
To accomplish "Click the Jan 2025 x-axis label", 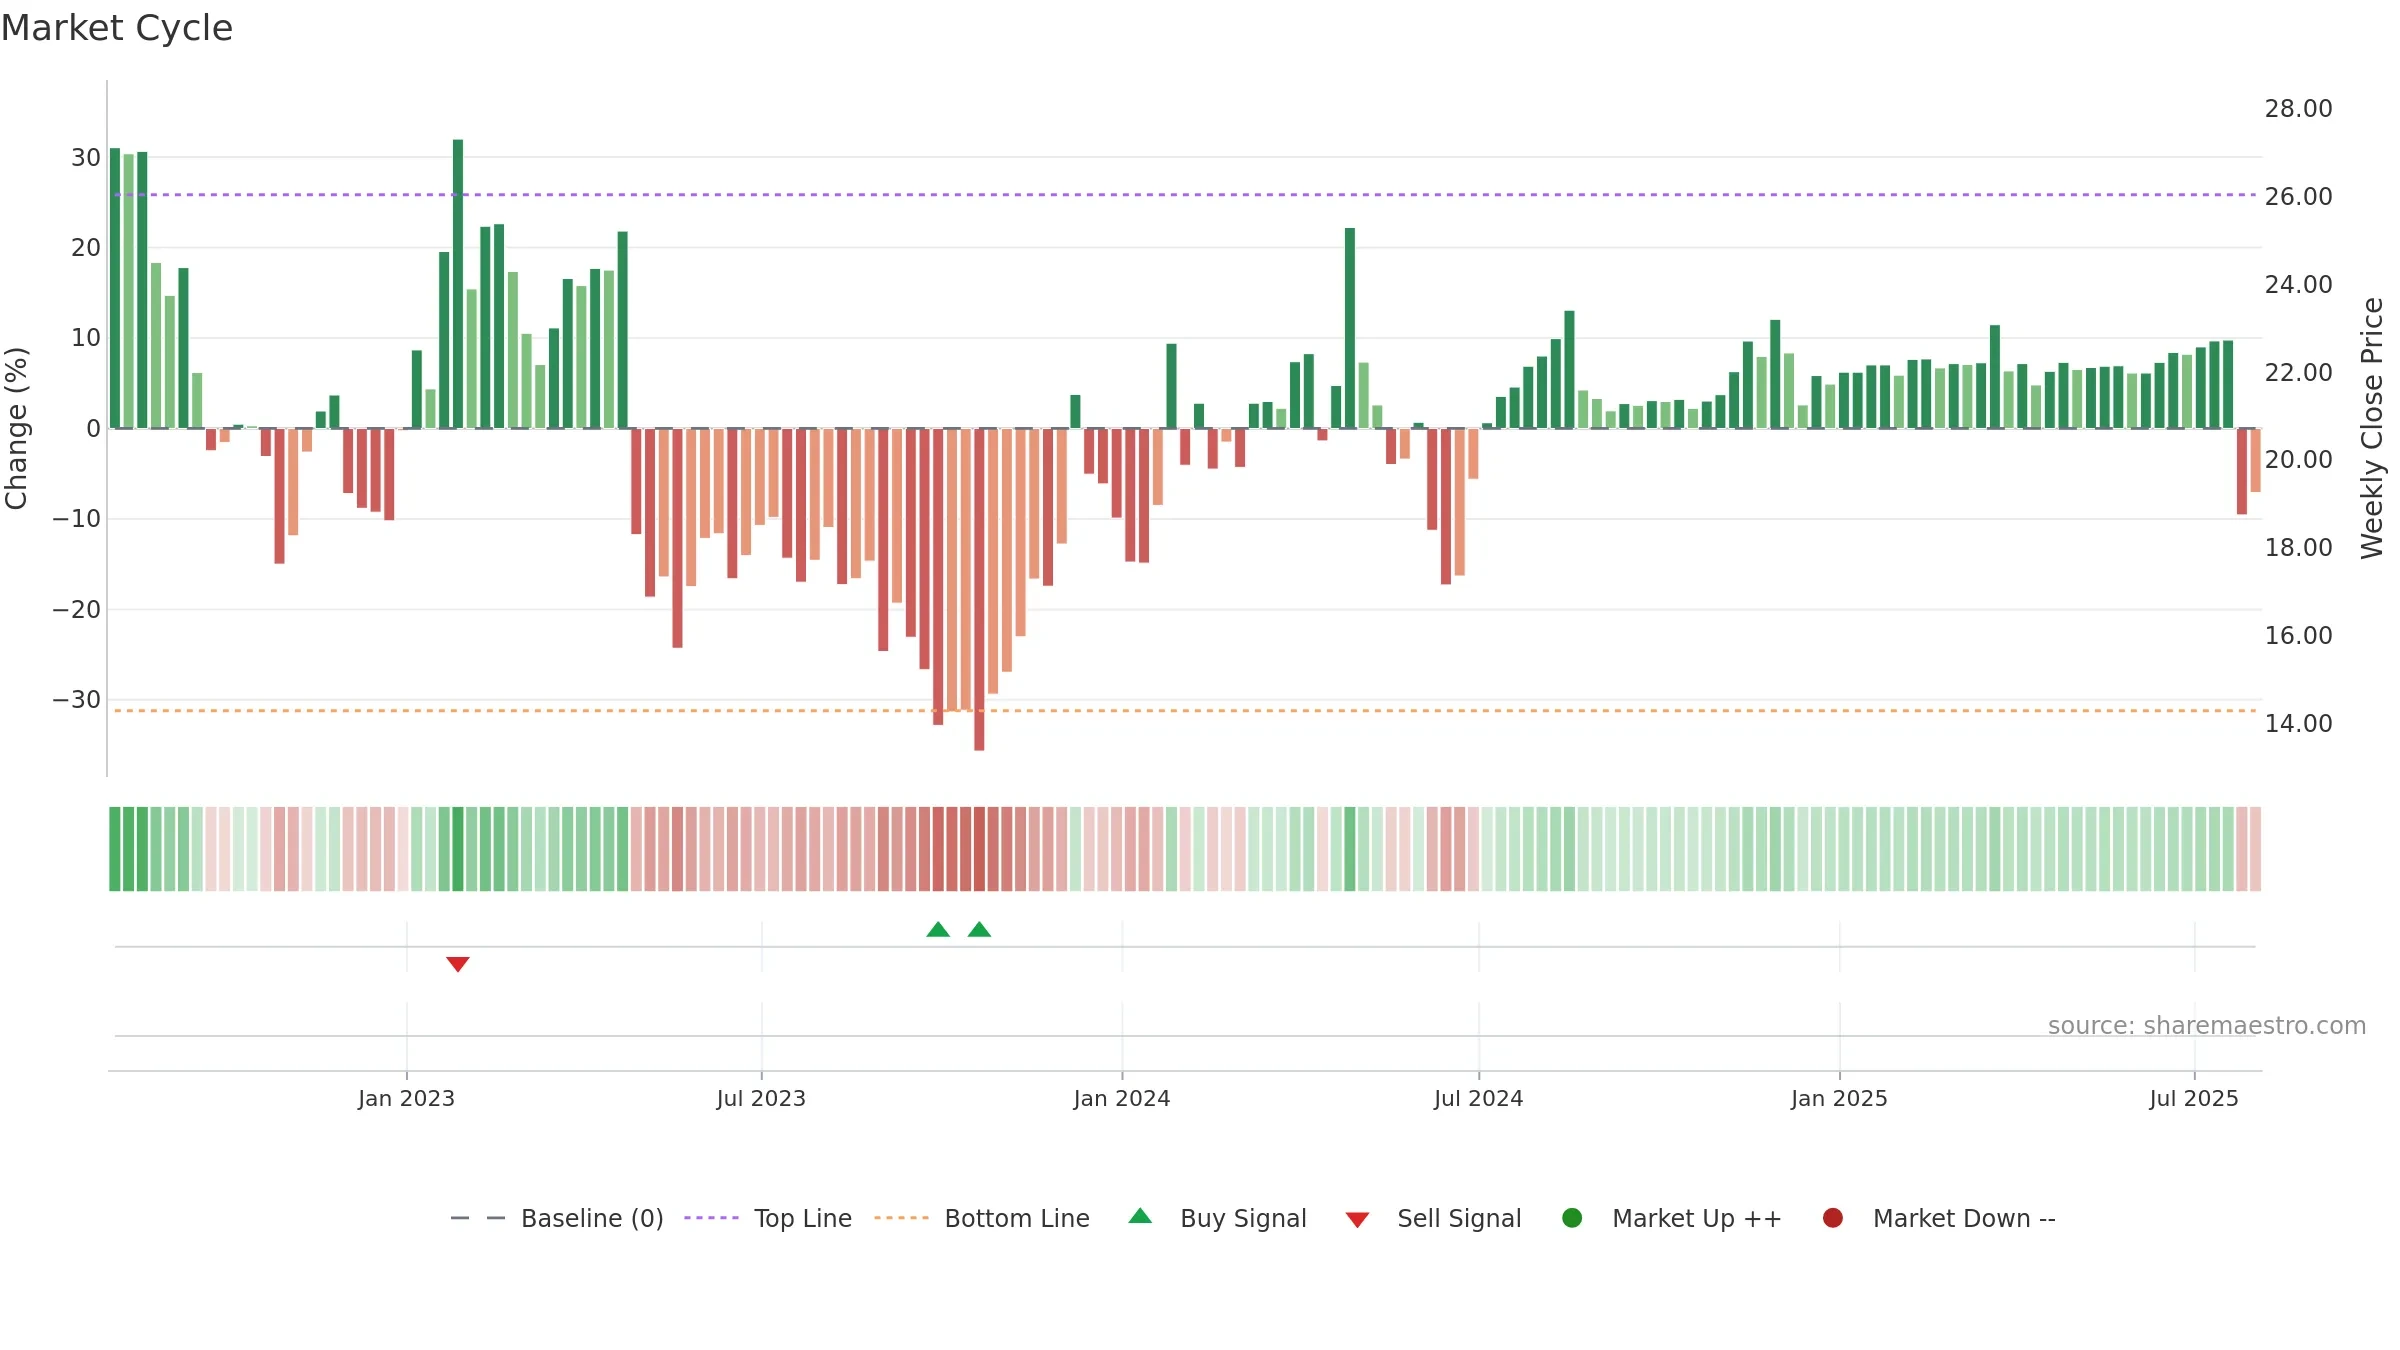I will [x=1840, y=1099].
